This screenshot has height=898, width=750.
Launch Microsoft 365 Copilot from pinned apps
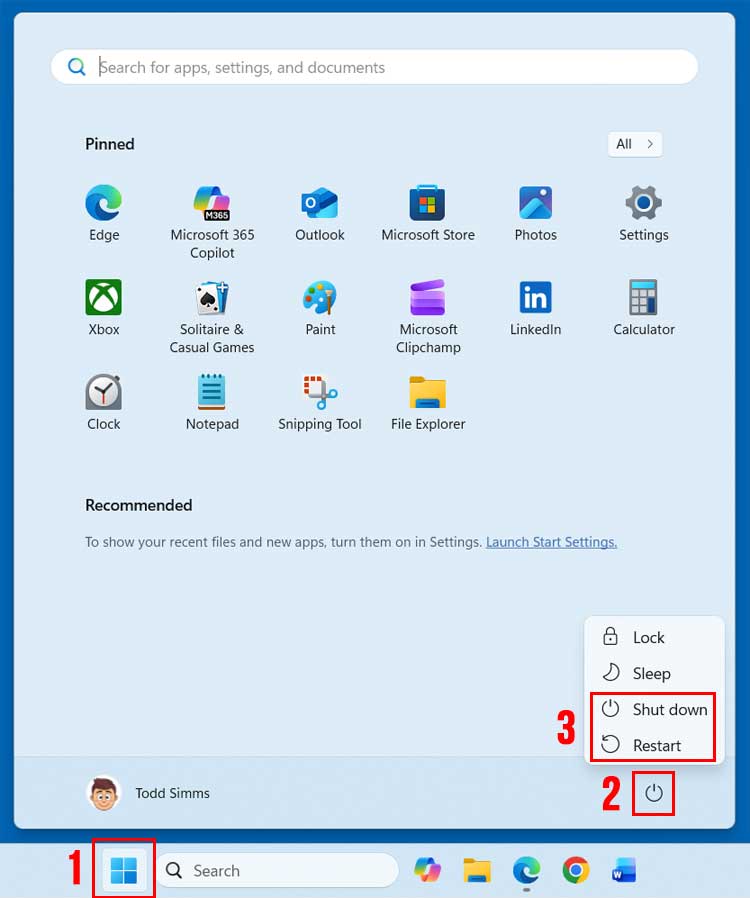point(212,222)
